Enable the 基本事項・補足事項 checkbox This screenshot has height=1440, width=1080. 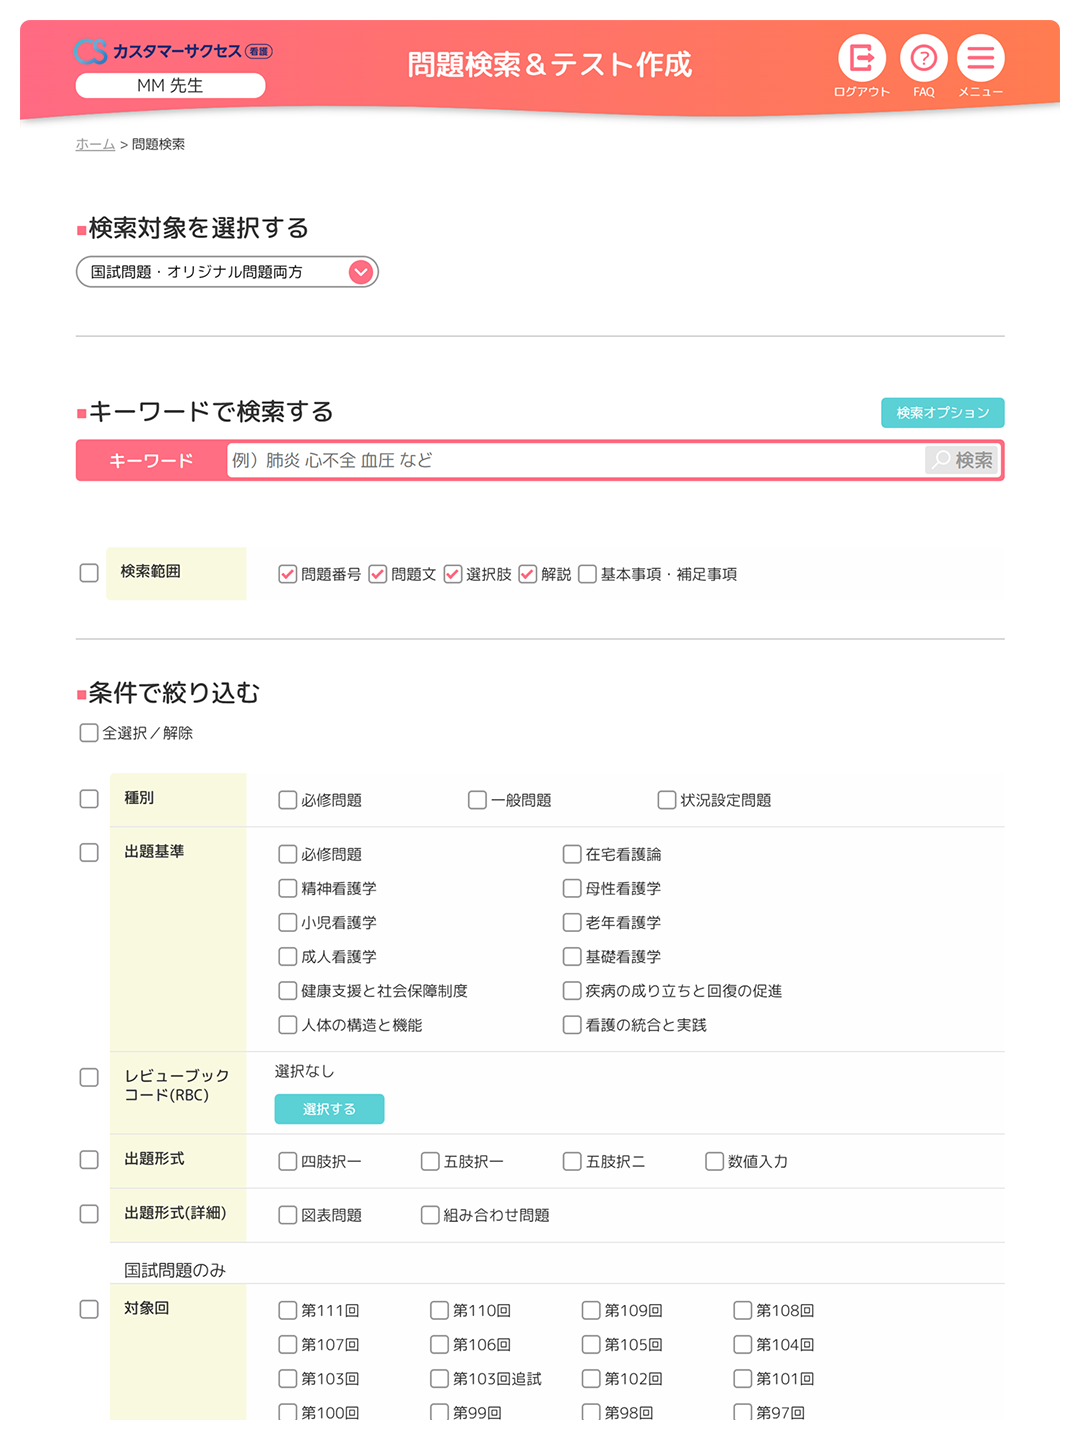tap(587, 573)
